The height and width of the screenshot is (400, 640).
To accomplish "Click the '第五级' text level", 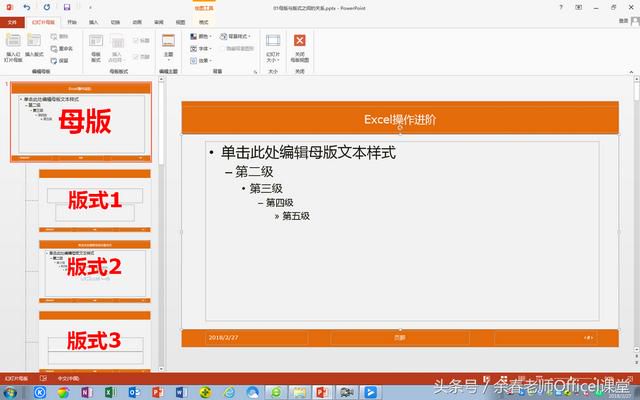I will tap(296, 216).
